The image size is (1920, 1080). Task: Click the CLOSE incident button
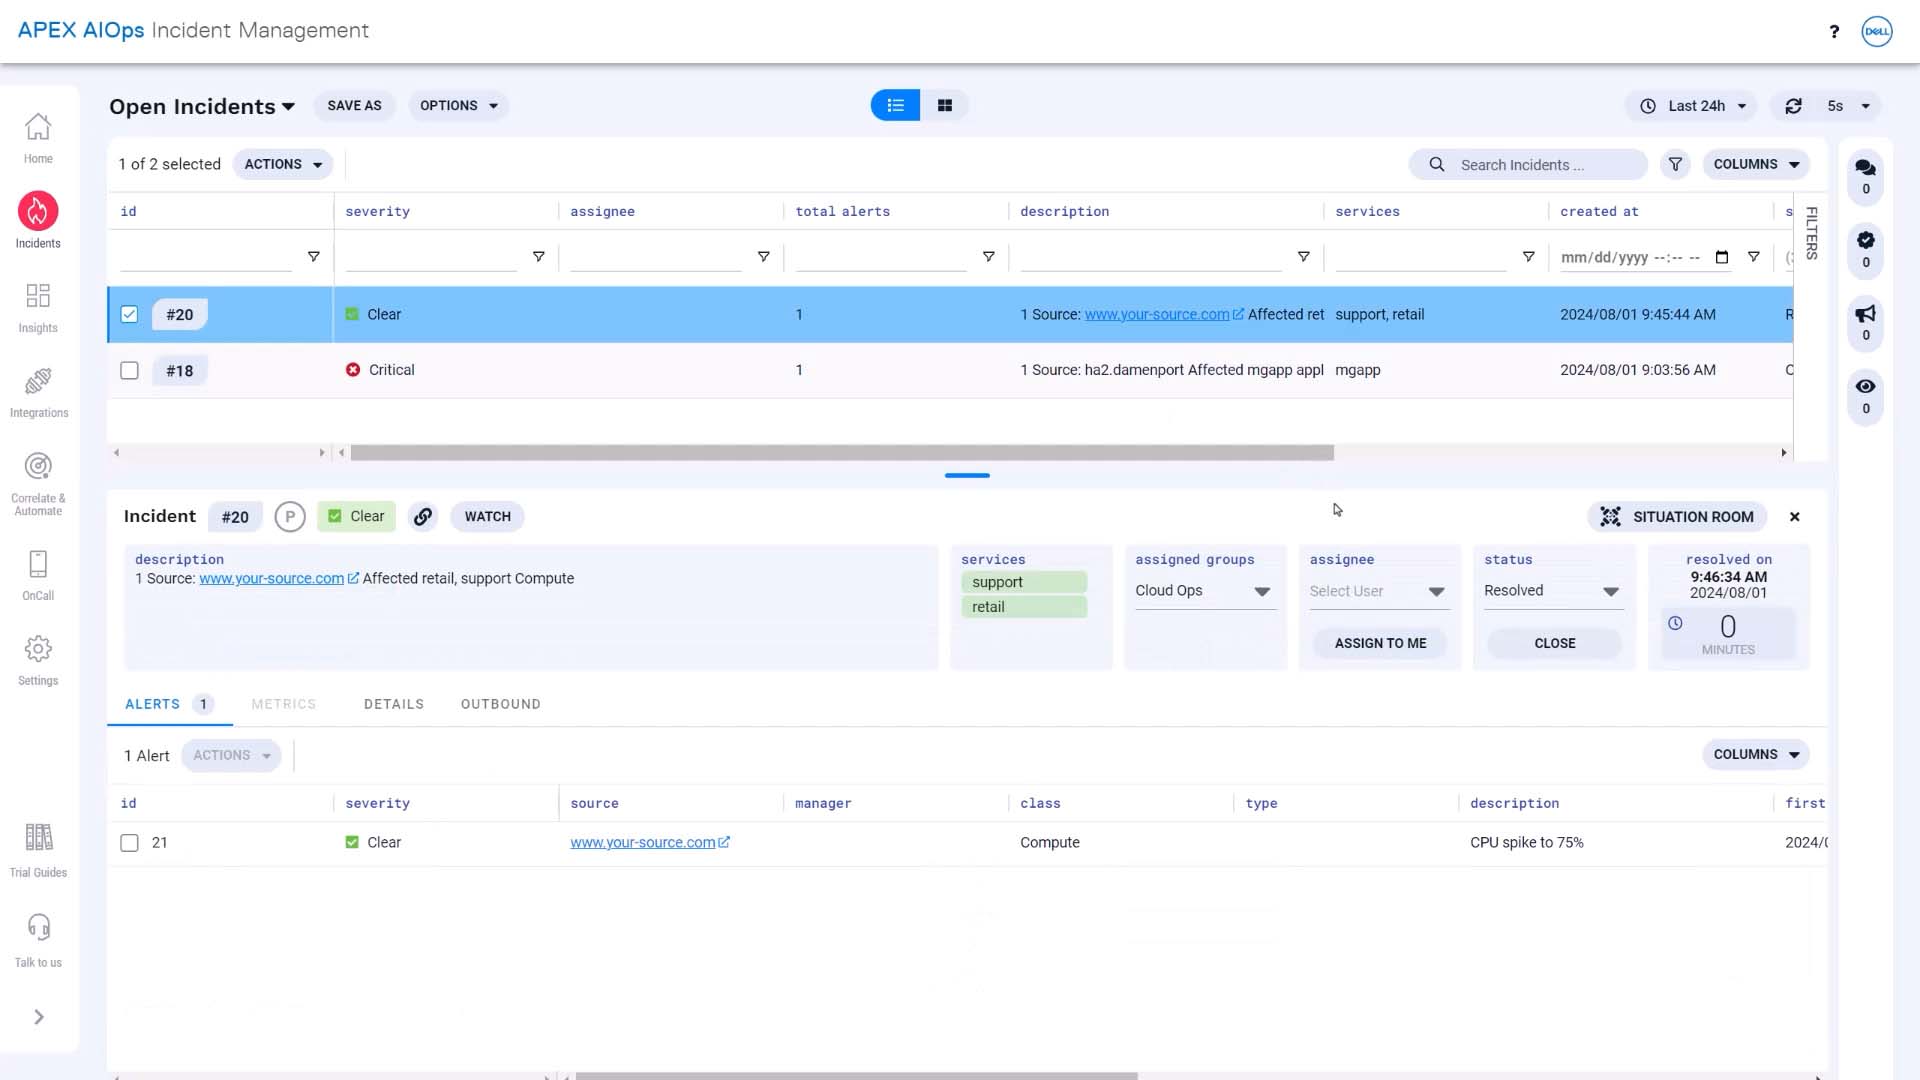(x=1555, y=643)
